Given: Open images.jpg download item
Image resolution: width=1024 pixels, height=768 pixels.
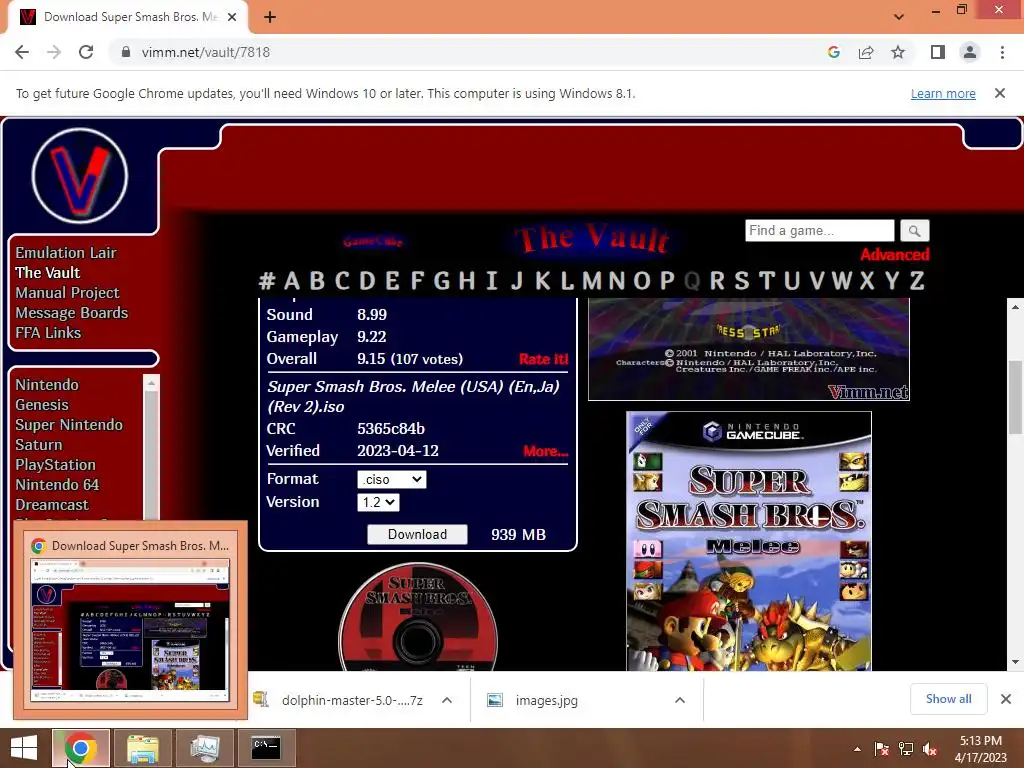Looking at the screenshot, I should [534, 700].
